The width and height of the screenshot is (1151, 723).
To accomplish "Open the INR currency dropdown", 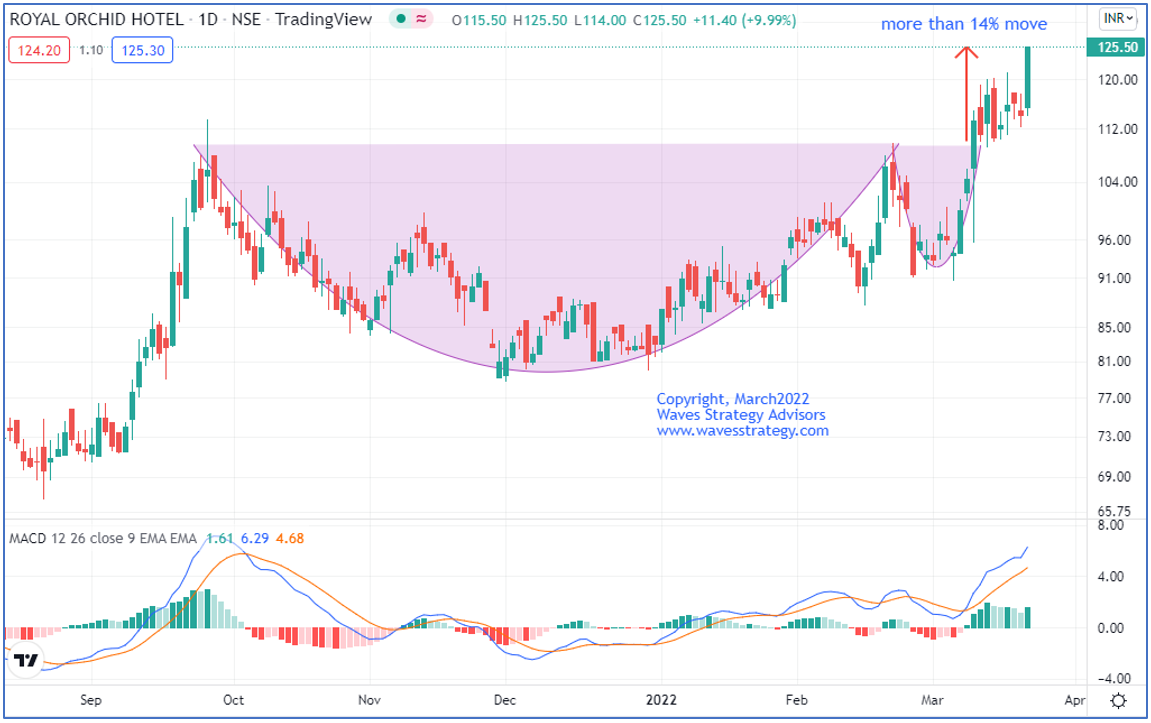I will (x=1118, y=18).
